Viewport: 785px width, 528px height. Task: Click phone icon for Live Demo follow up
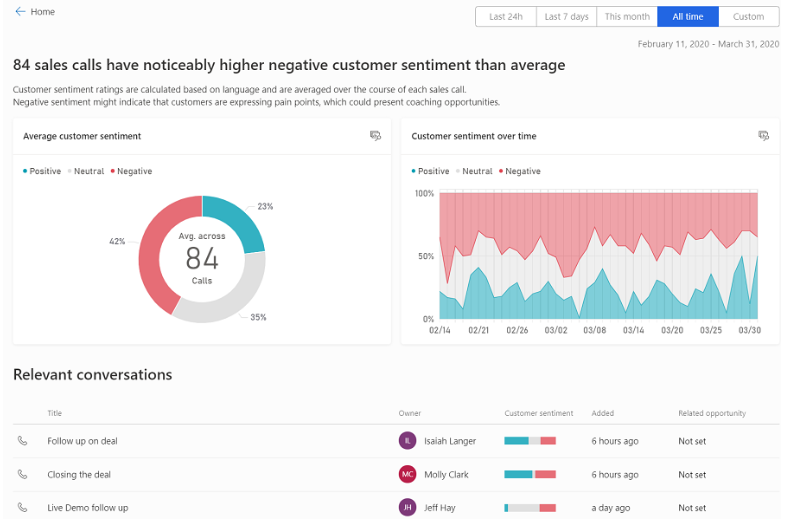(23, 508)
